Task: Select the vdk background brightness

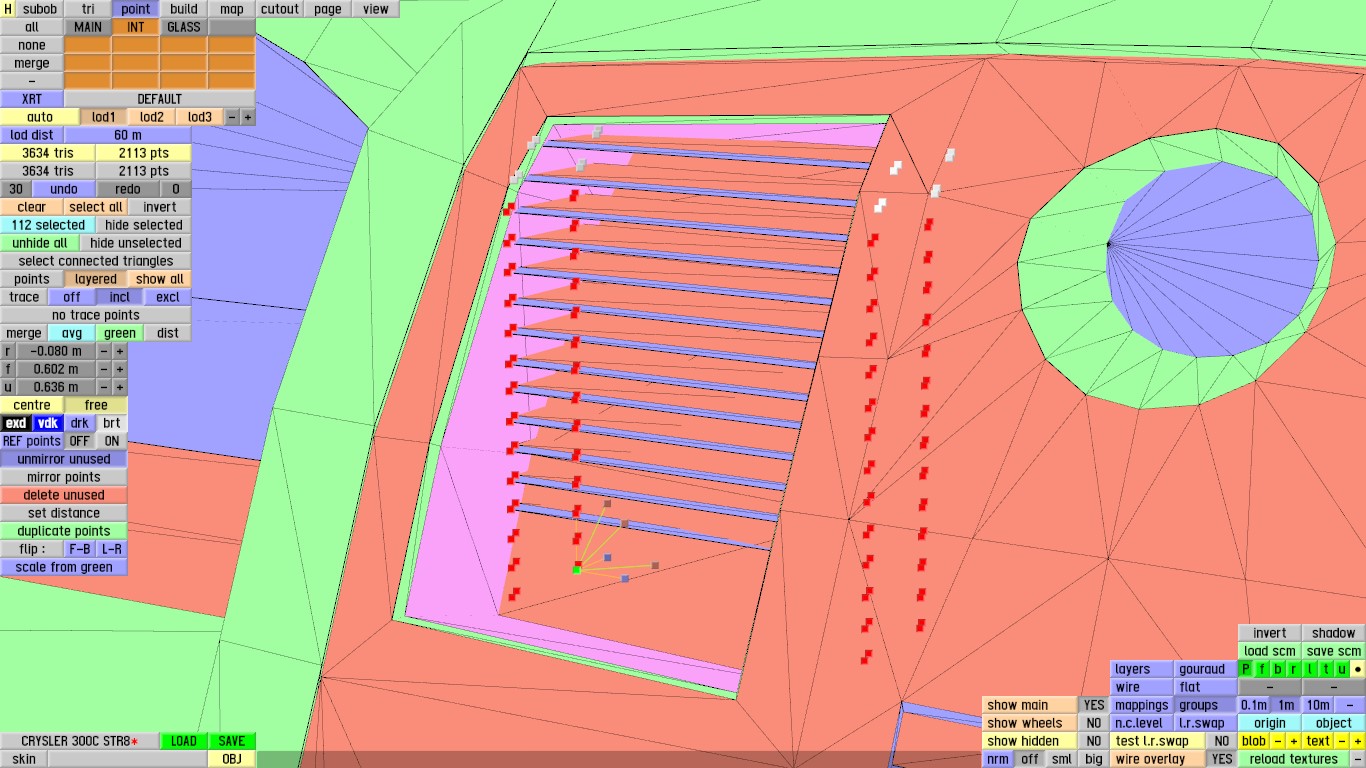Action: [49, 423]
